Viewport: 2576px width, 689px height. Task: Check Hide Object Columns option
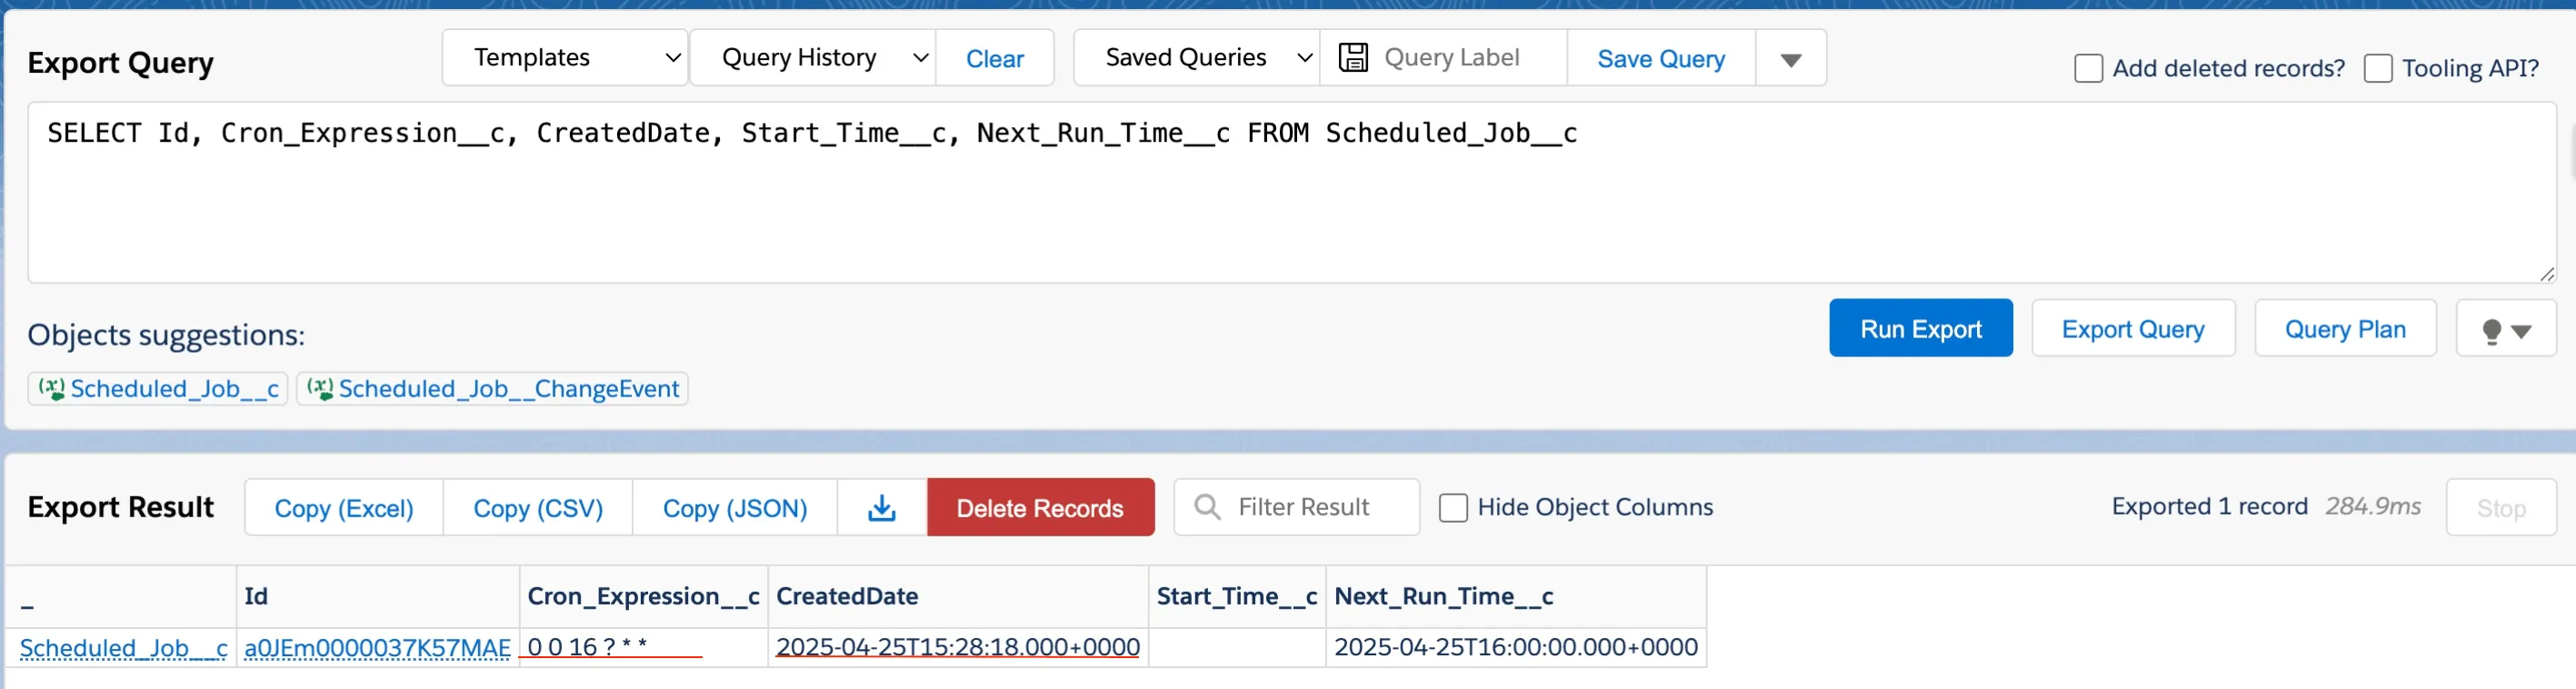(x=1452, y=508)
